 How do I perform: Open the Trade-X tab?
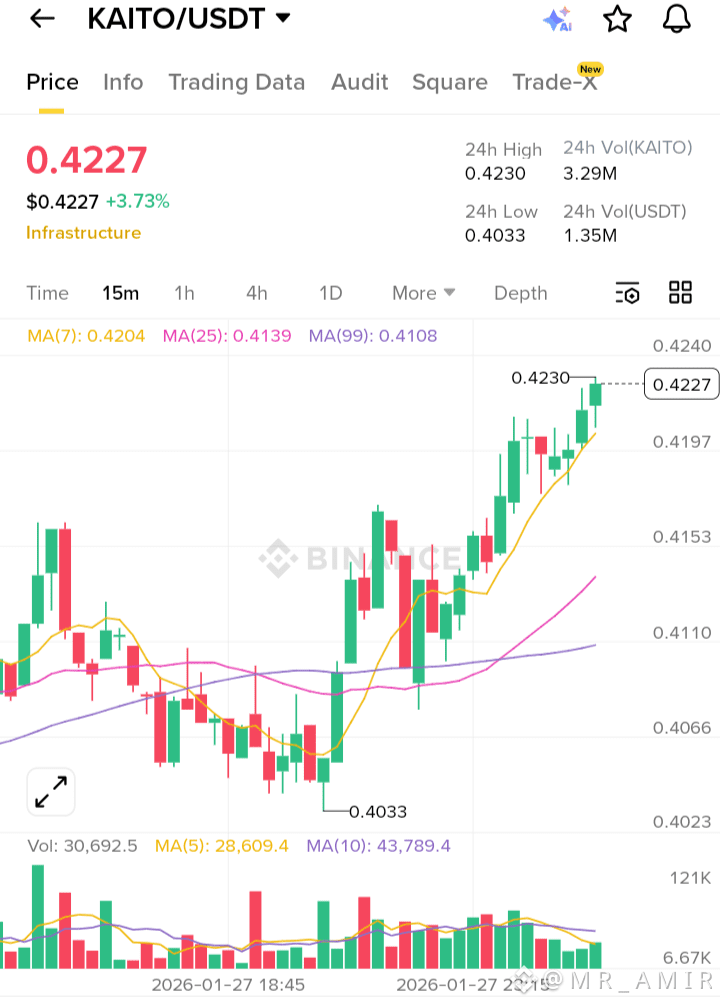point(555,82)
